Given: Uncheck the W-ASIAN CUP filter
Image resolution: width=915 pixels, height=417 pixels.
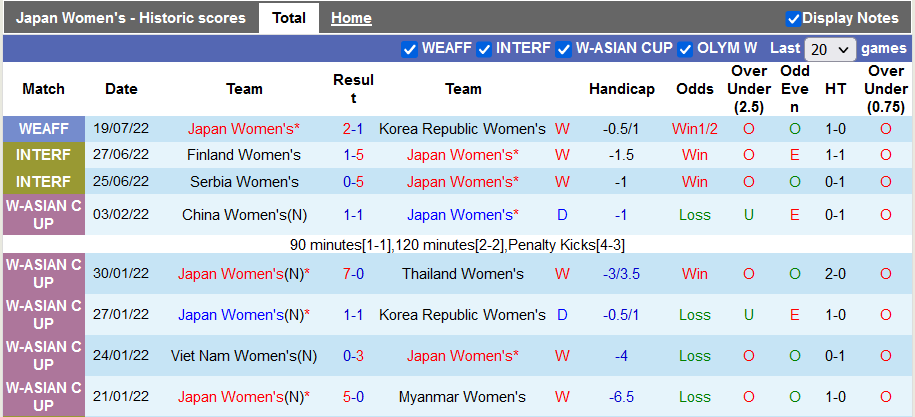Looking at the screenshot, I should [564, 49].
